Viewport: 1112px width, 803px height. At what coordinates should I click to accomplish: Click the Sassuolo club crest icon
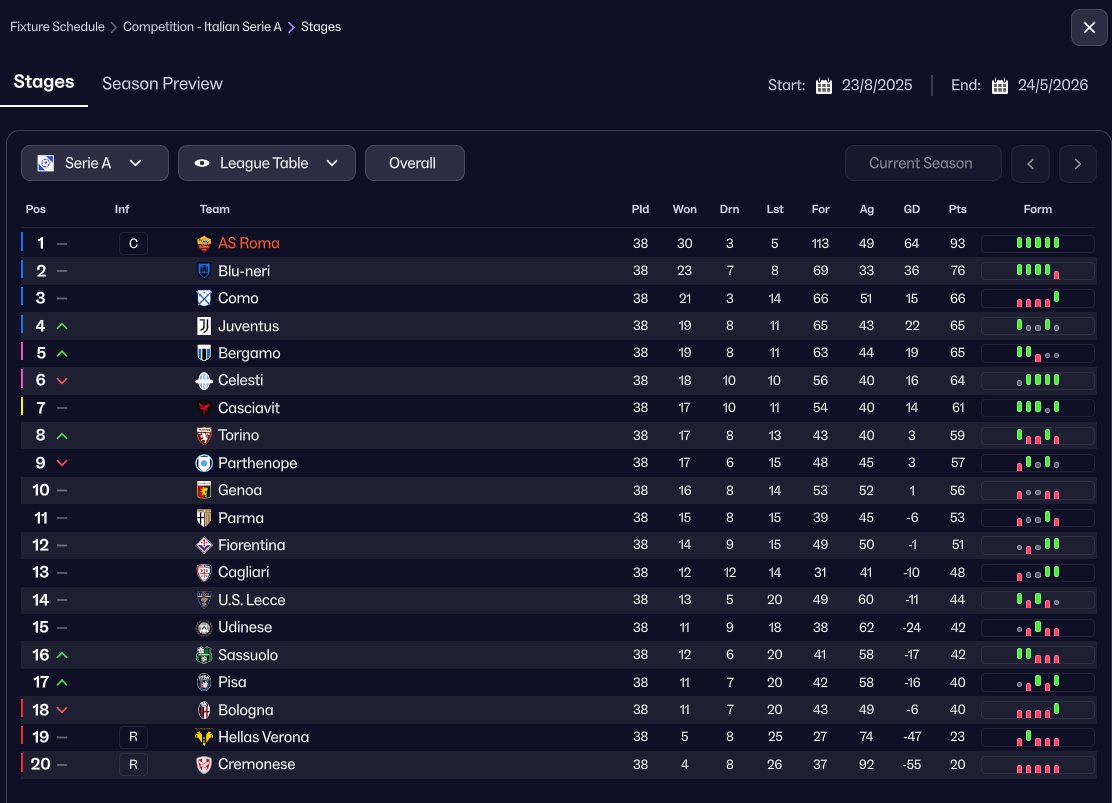pyautogui.click(x=204, y=655)
